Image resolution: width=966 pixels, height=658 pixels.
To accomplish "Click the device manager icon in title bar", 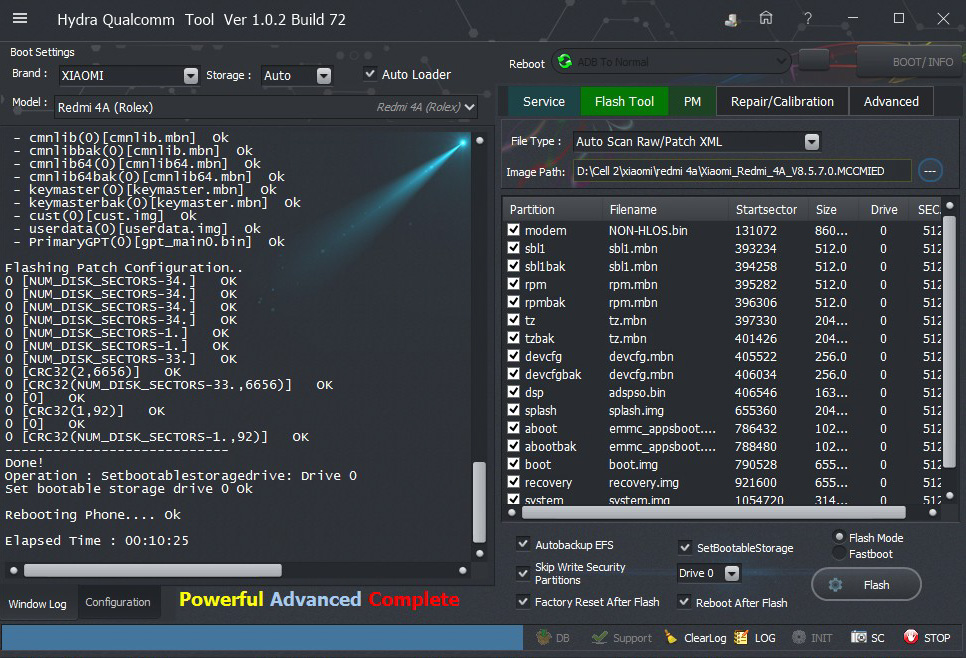I will pyautogui.click(x=731, y=19).
